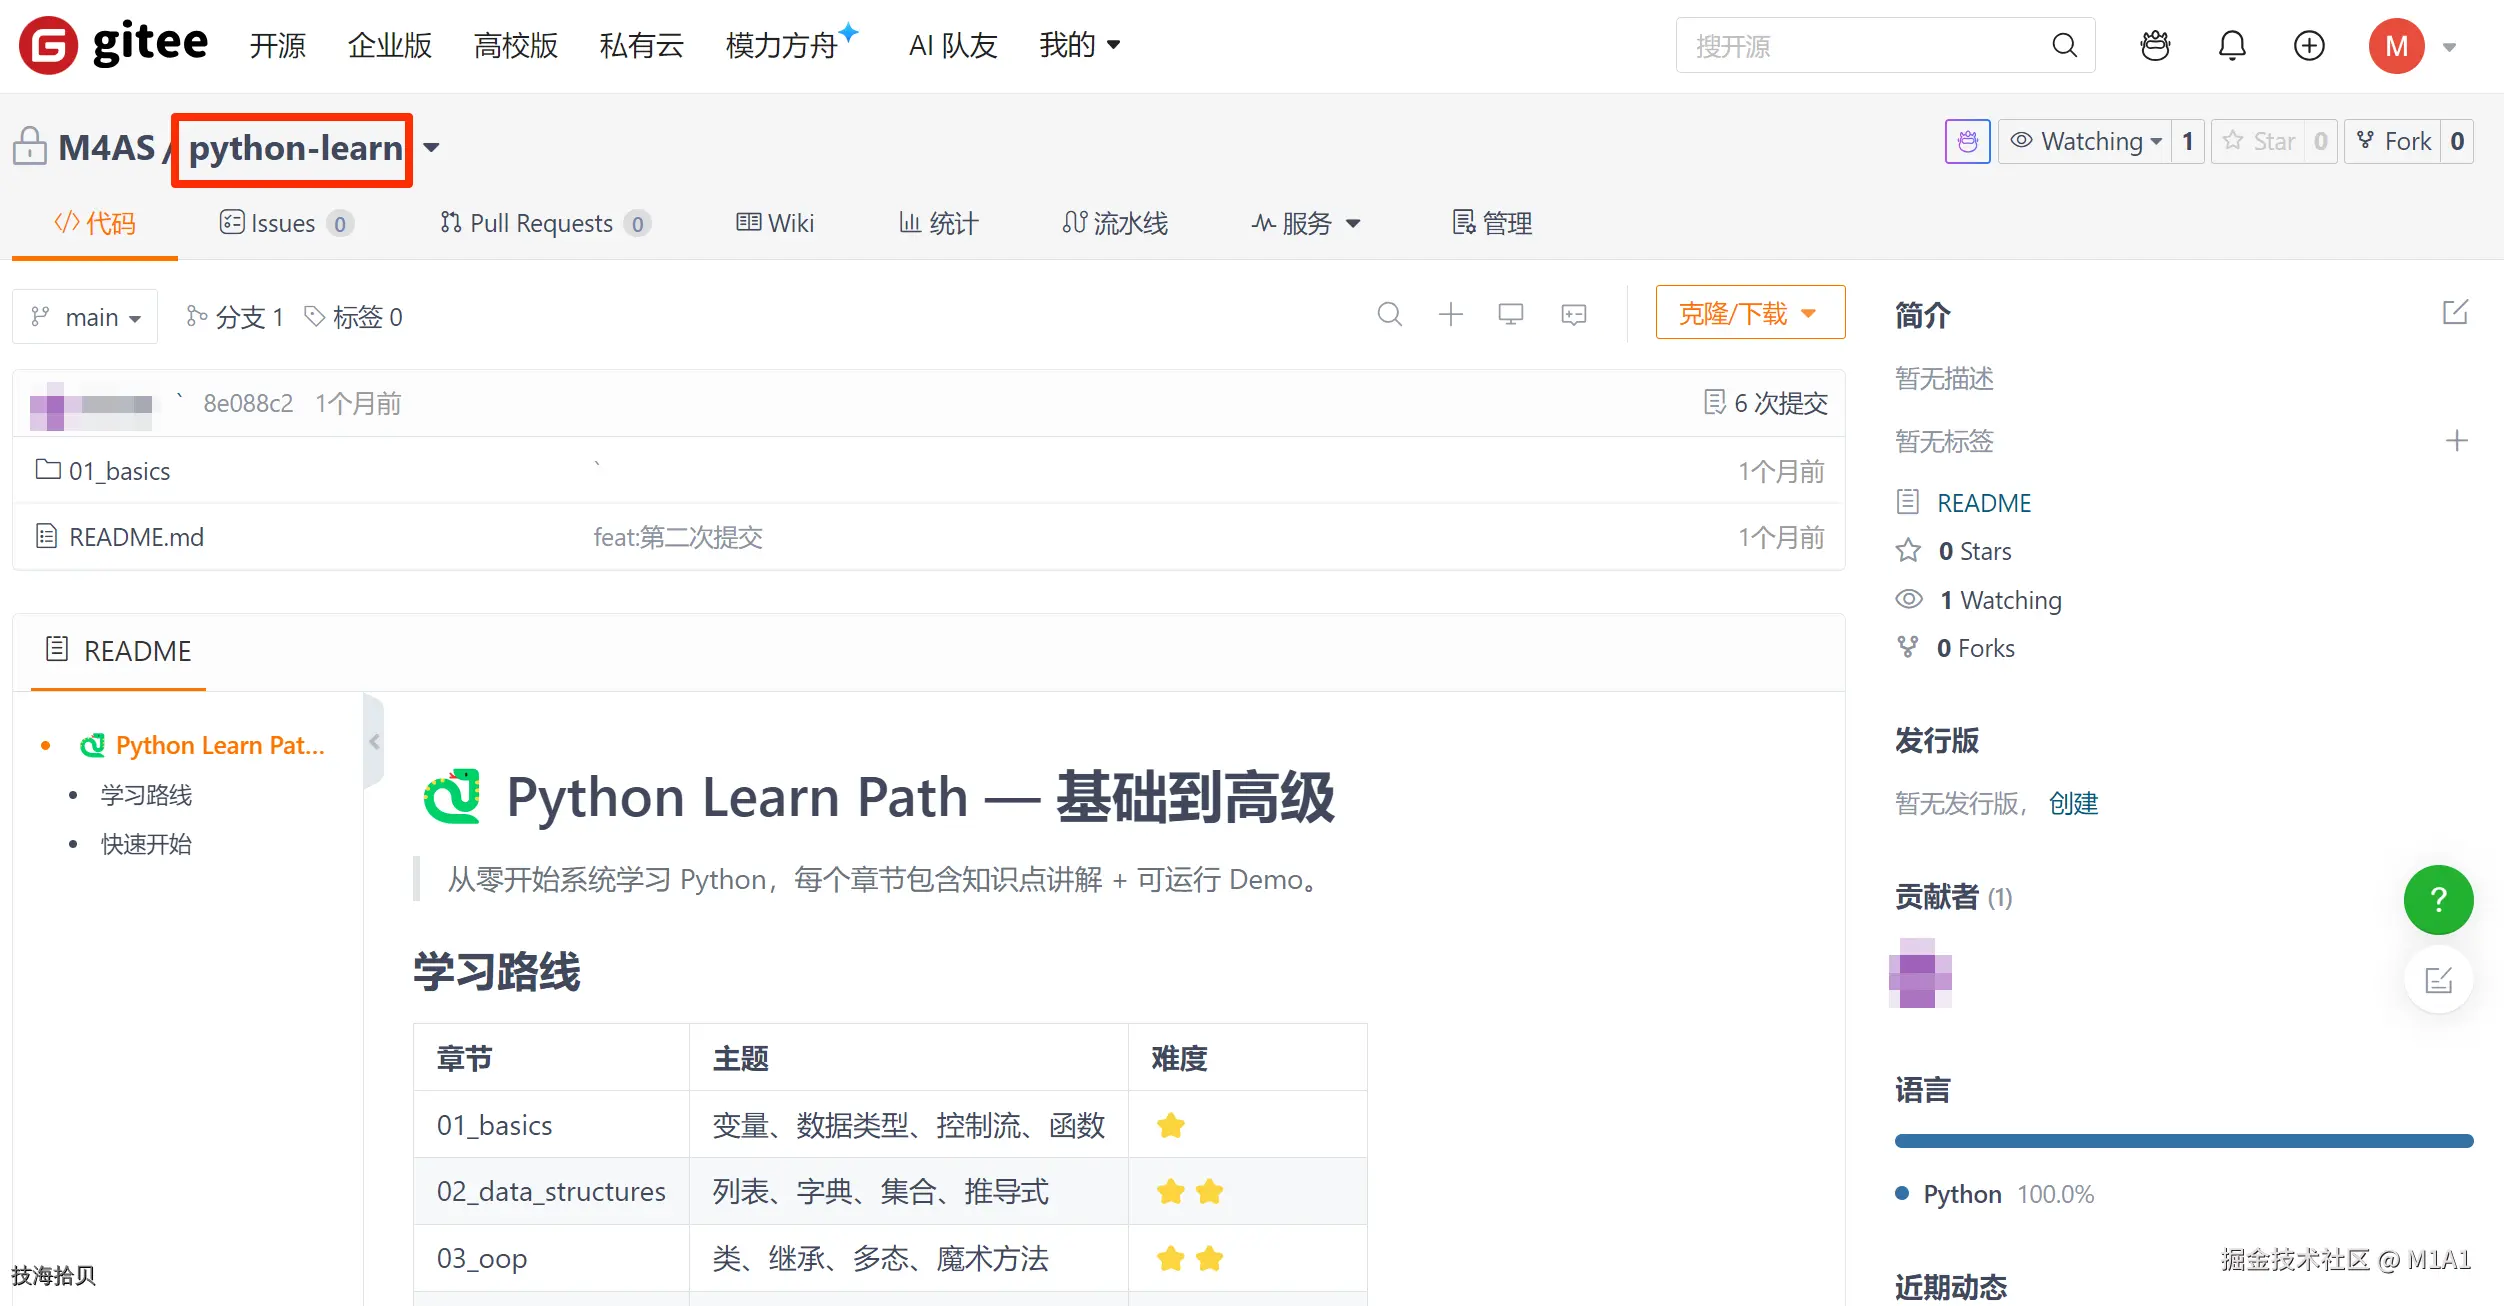Screen dimensions: 2504x1306
Task: Edit the repository intro with the pencil icon
Action: pyautogui.click(x=2455, y=313)
